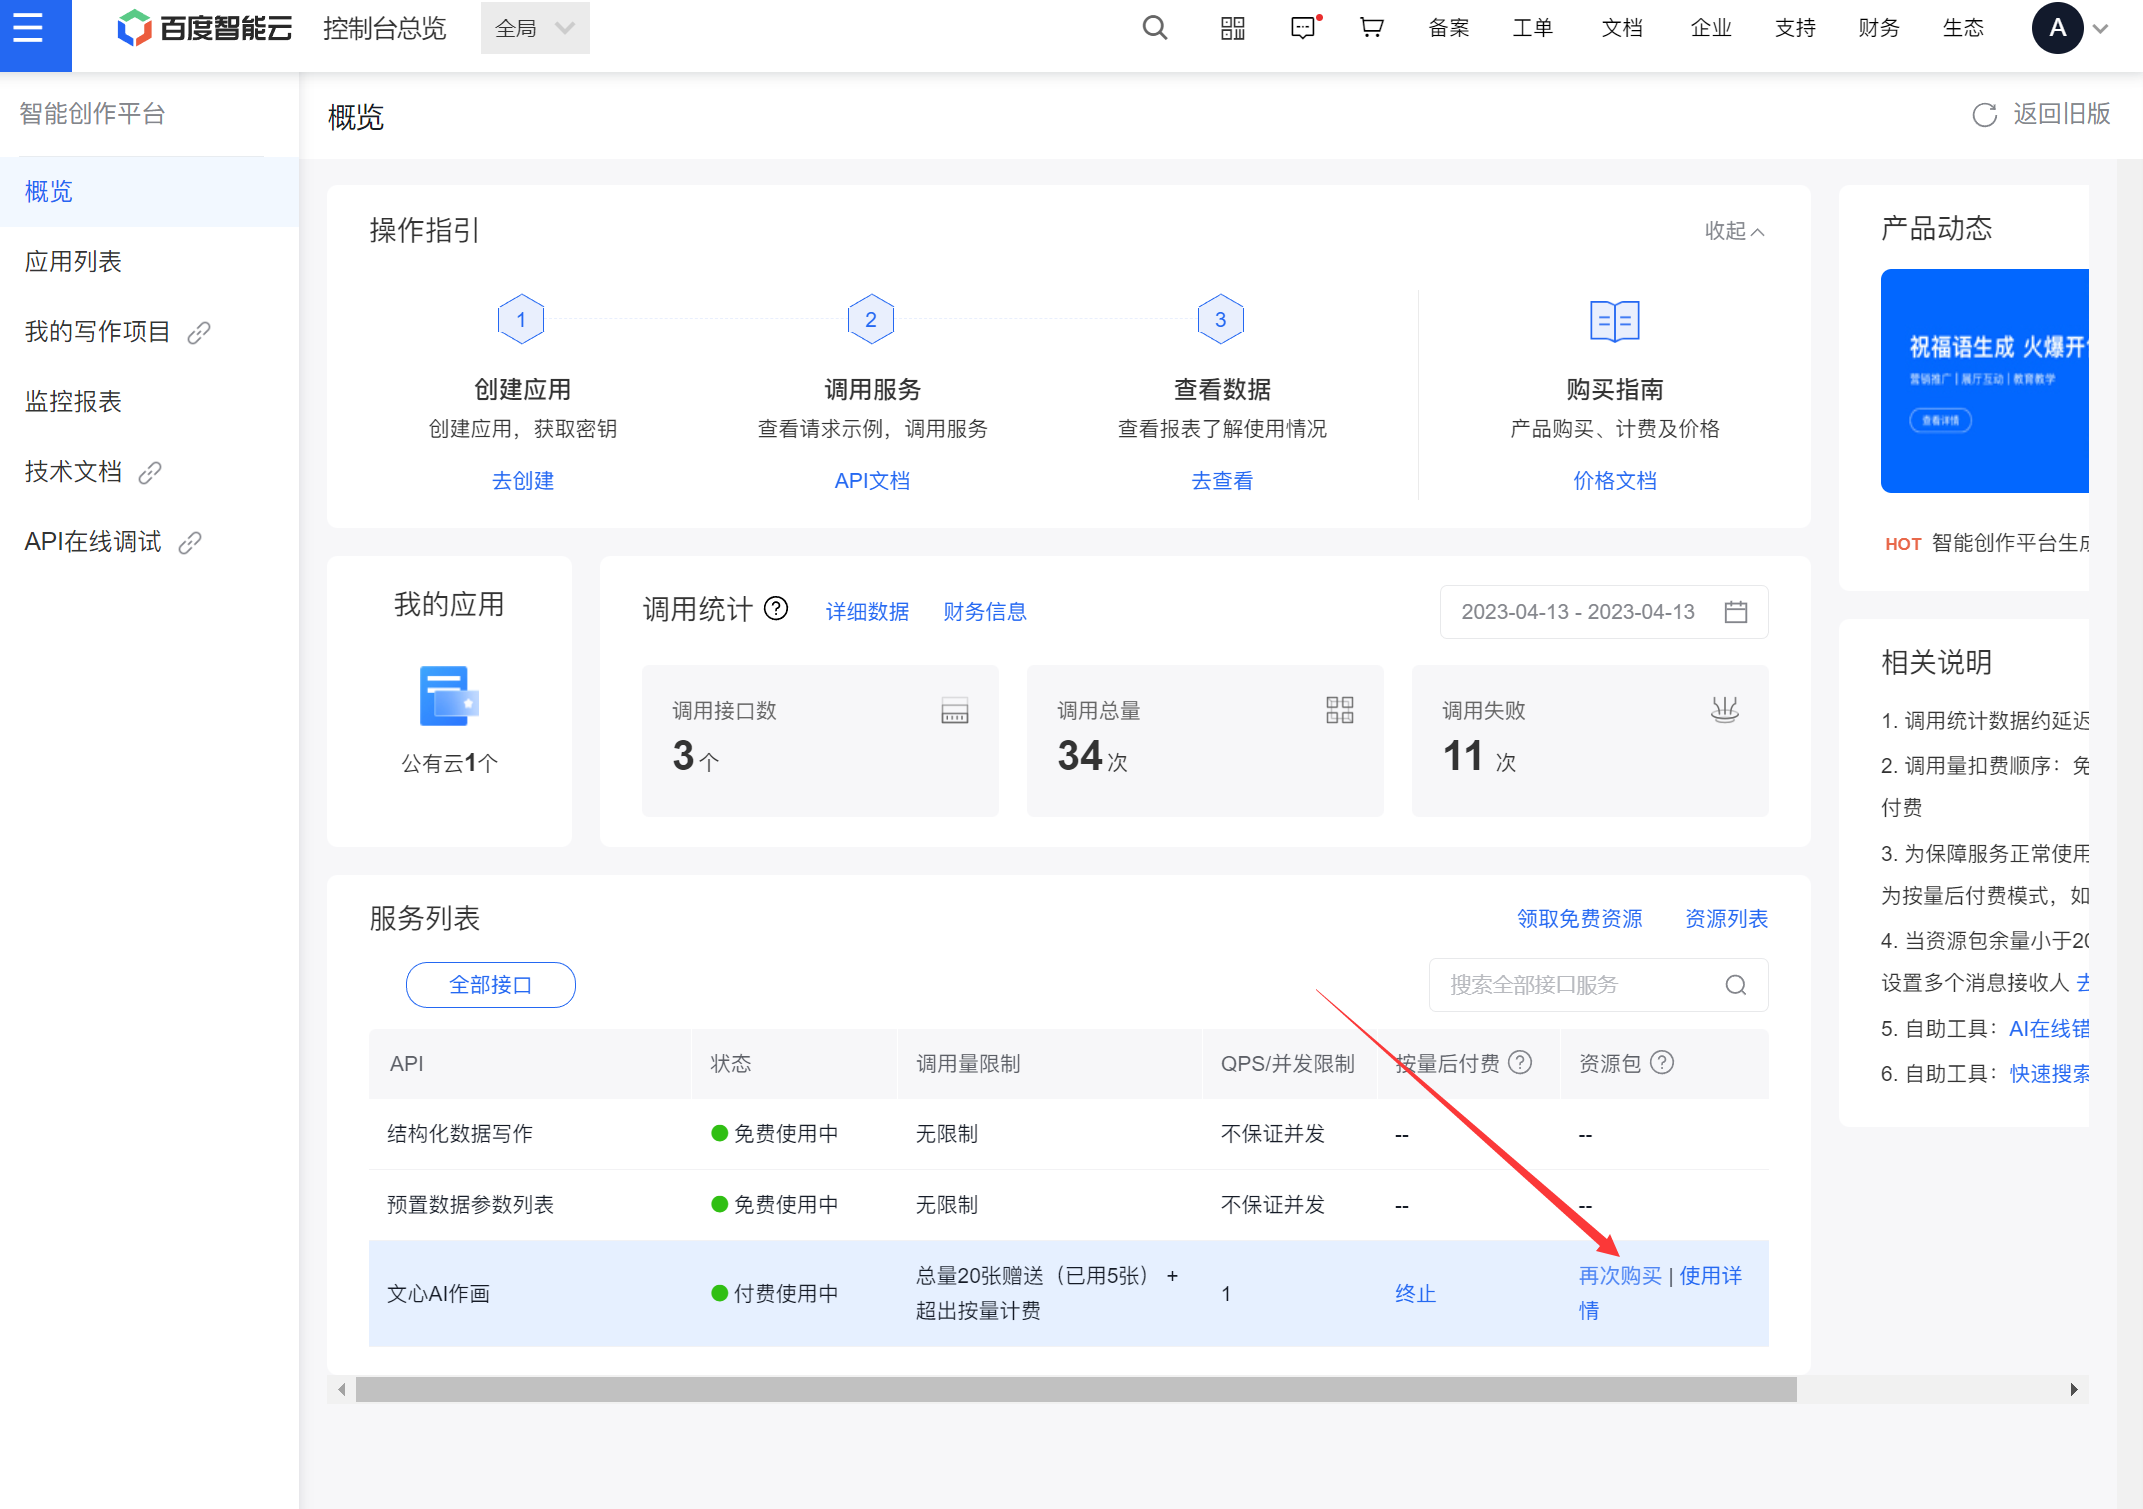
Task: Open 我的写作项目 in the sidebar
Action: pyautogui.click(x=98, y=332)
